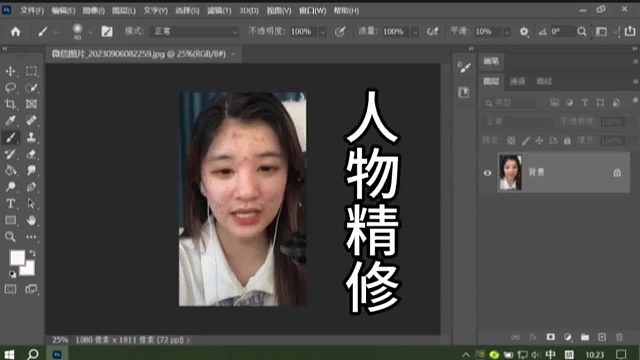640x360 pixels.
Task: Select the Pen tool
Action: pyautogui.click(x=31, y=187)
